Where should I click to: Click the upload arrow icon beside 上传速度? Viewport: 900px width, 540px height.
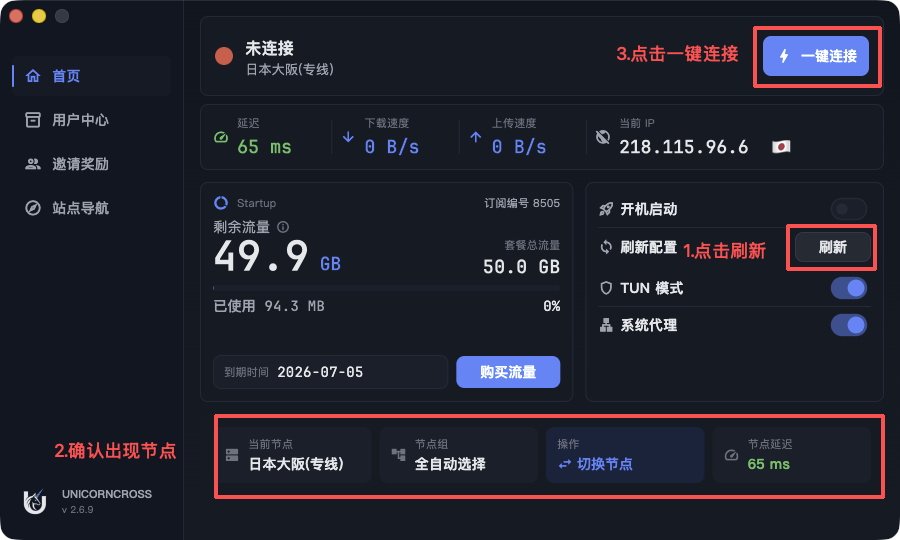pos(475,137)
